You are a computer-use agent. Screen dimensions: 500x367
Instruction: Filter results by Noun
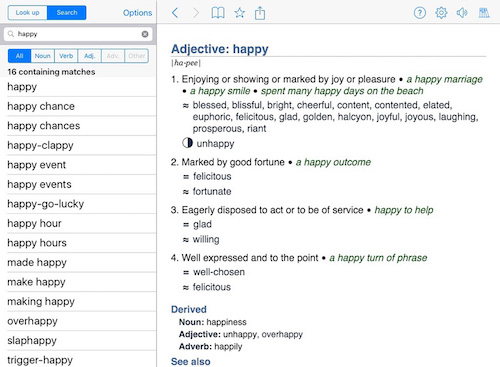point(43,56)
